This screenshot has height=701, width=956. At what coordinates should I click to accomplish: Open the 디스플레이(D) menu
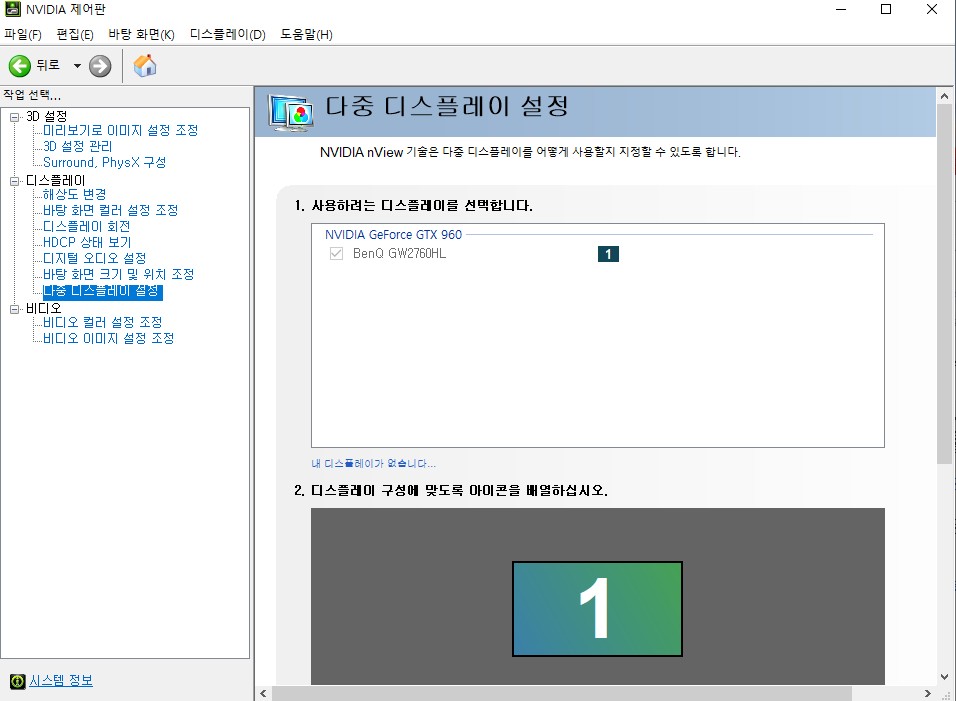(x=227, y=35)
